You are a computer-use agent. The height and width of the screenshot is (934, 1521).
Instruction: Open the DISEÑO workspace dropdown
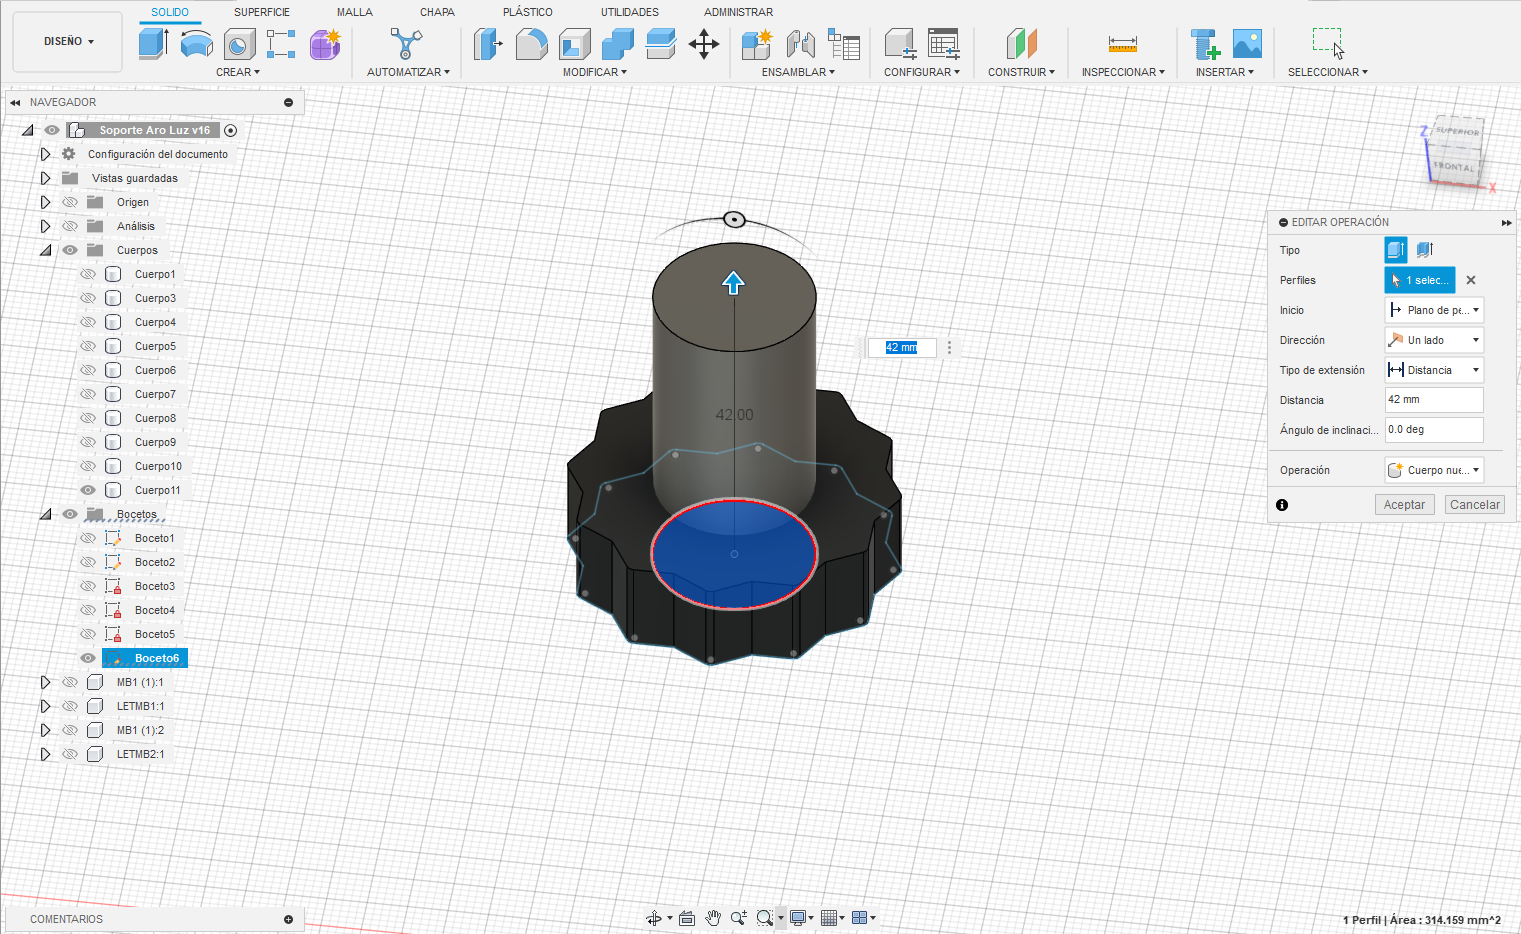tap(68, 42)
